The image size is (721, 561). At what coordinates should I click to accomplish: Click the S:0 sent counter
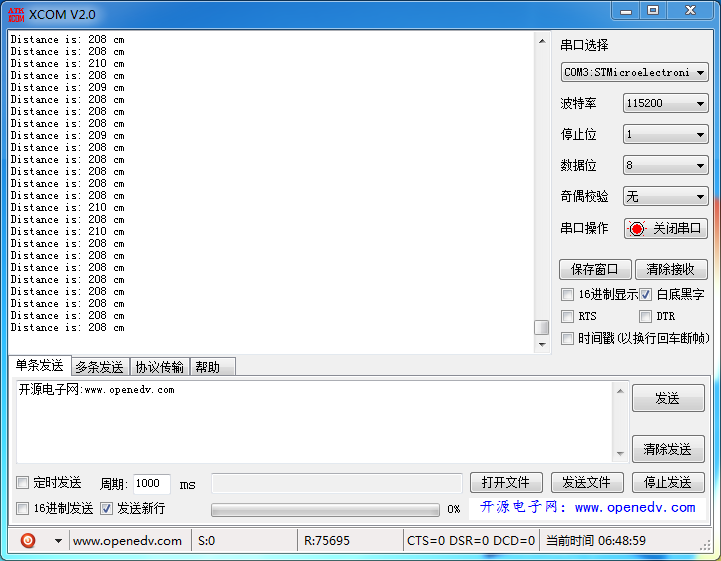(x=206, y=541)
